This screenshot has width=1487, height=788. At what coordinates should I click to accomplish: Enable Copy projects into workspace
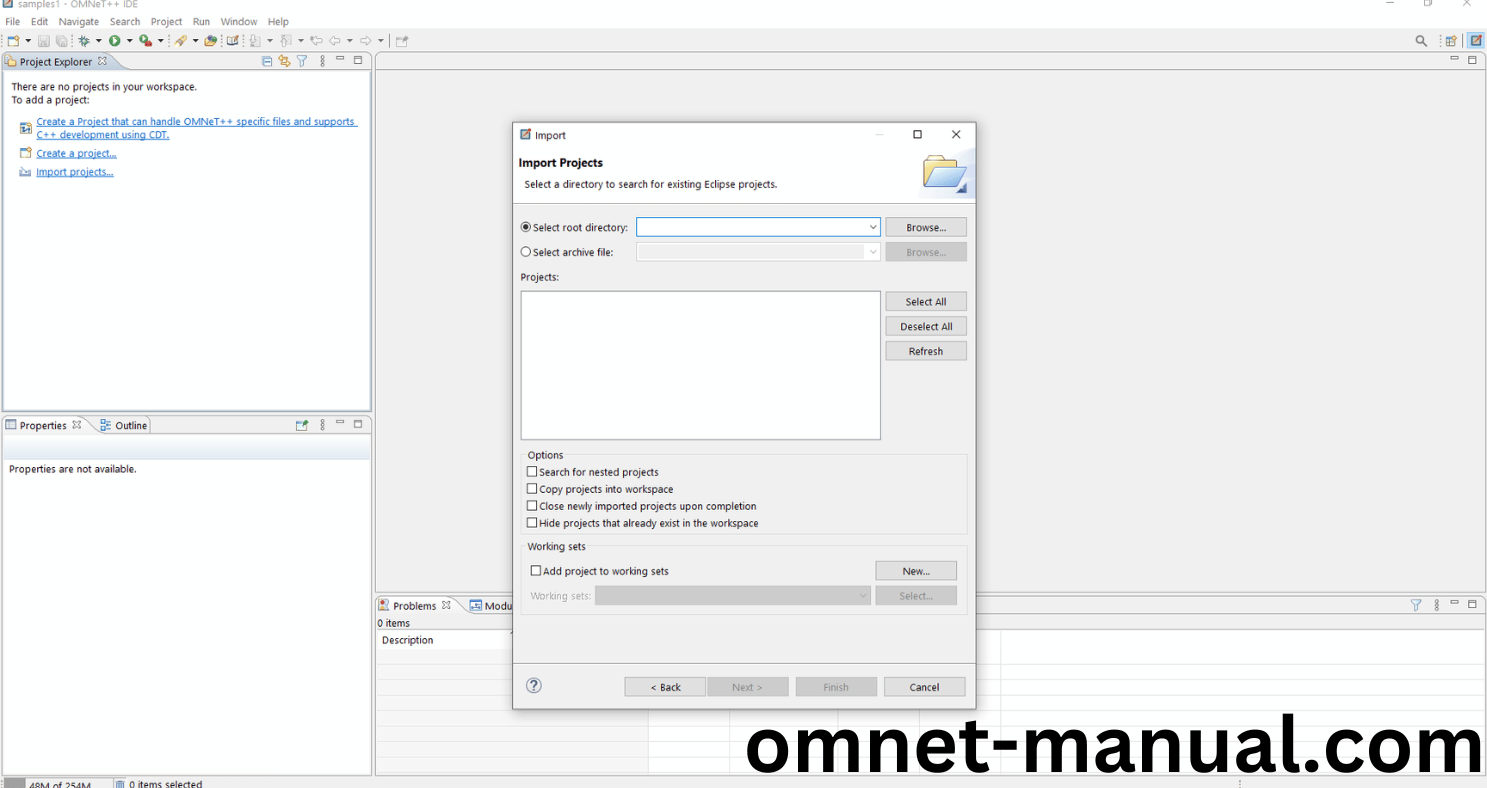532,489
